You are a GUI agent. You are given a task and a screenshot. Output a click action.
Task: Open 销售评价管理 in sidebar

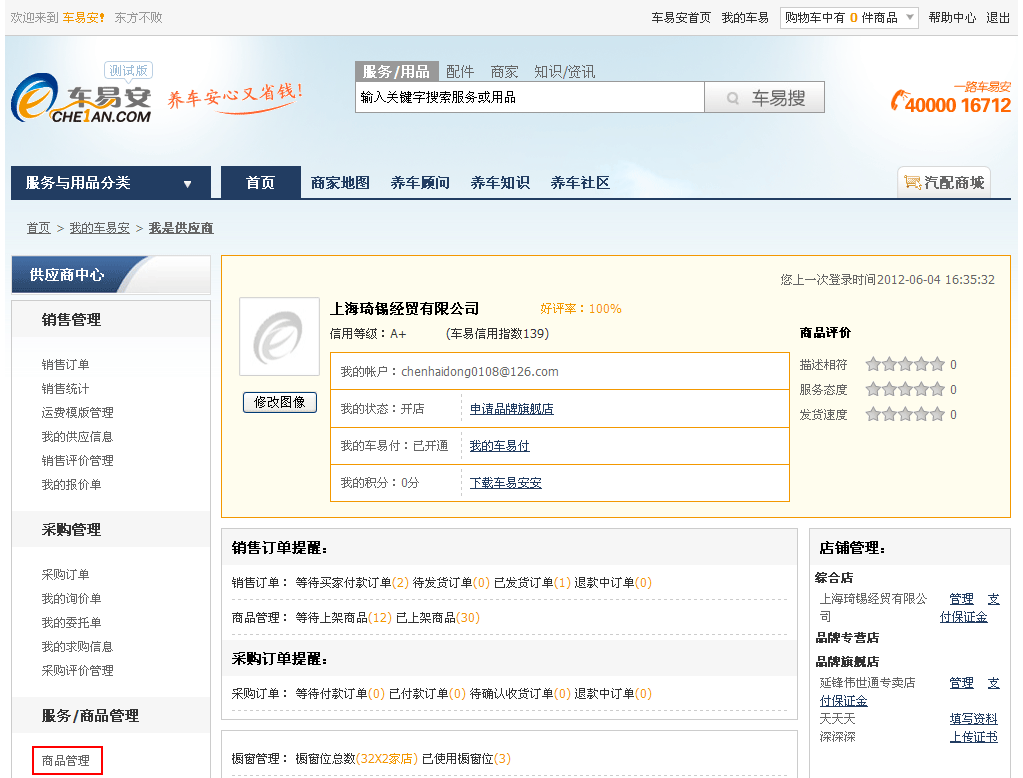[78, 461]
